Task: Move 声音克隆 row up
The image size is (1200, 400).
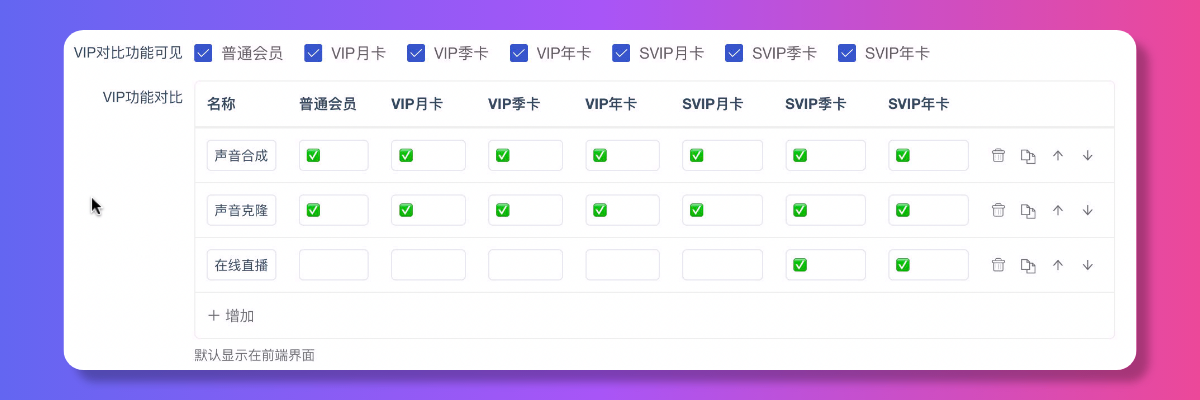Action: tap(1058, 210)
